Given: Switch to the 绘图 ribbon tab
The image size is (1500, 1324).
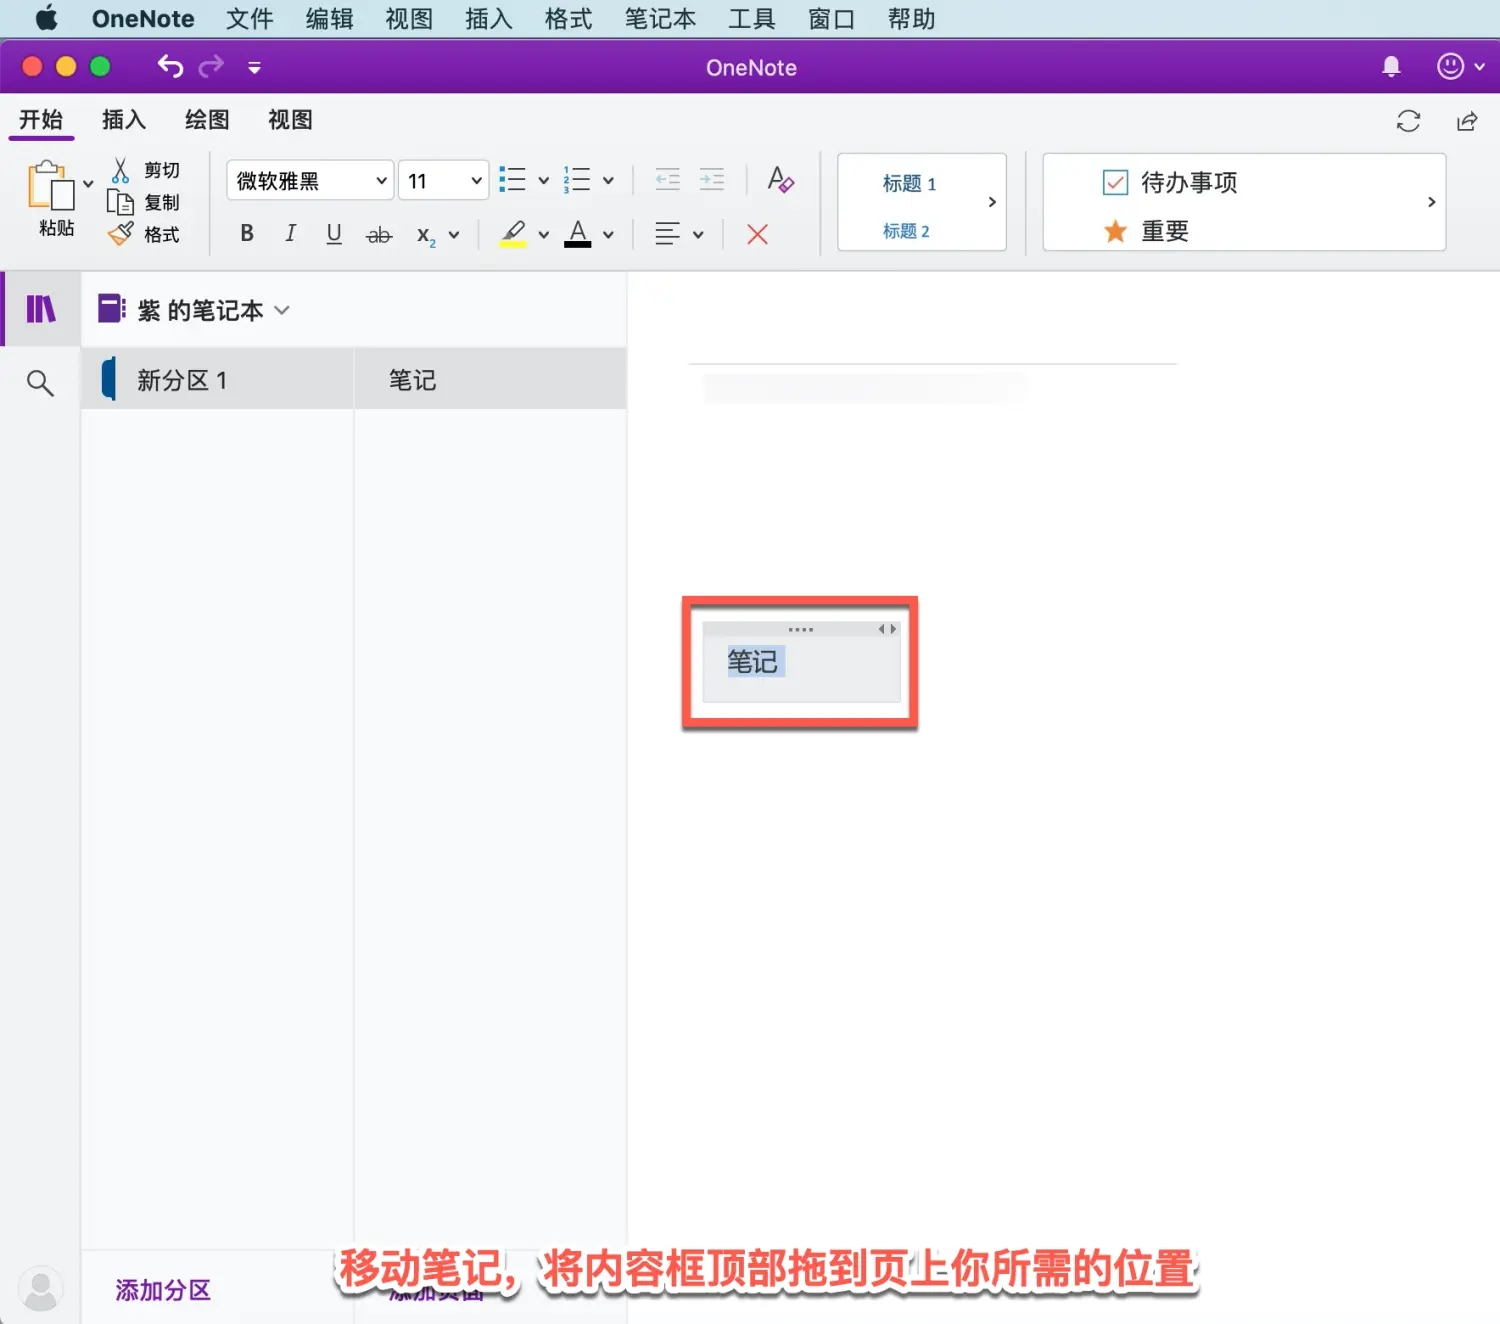Looking at the screenshot, I should (205, 119).
